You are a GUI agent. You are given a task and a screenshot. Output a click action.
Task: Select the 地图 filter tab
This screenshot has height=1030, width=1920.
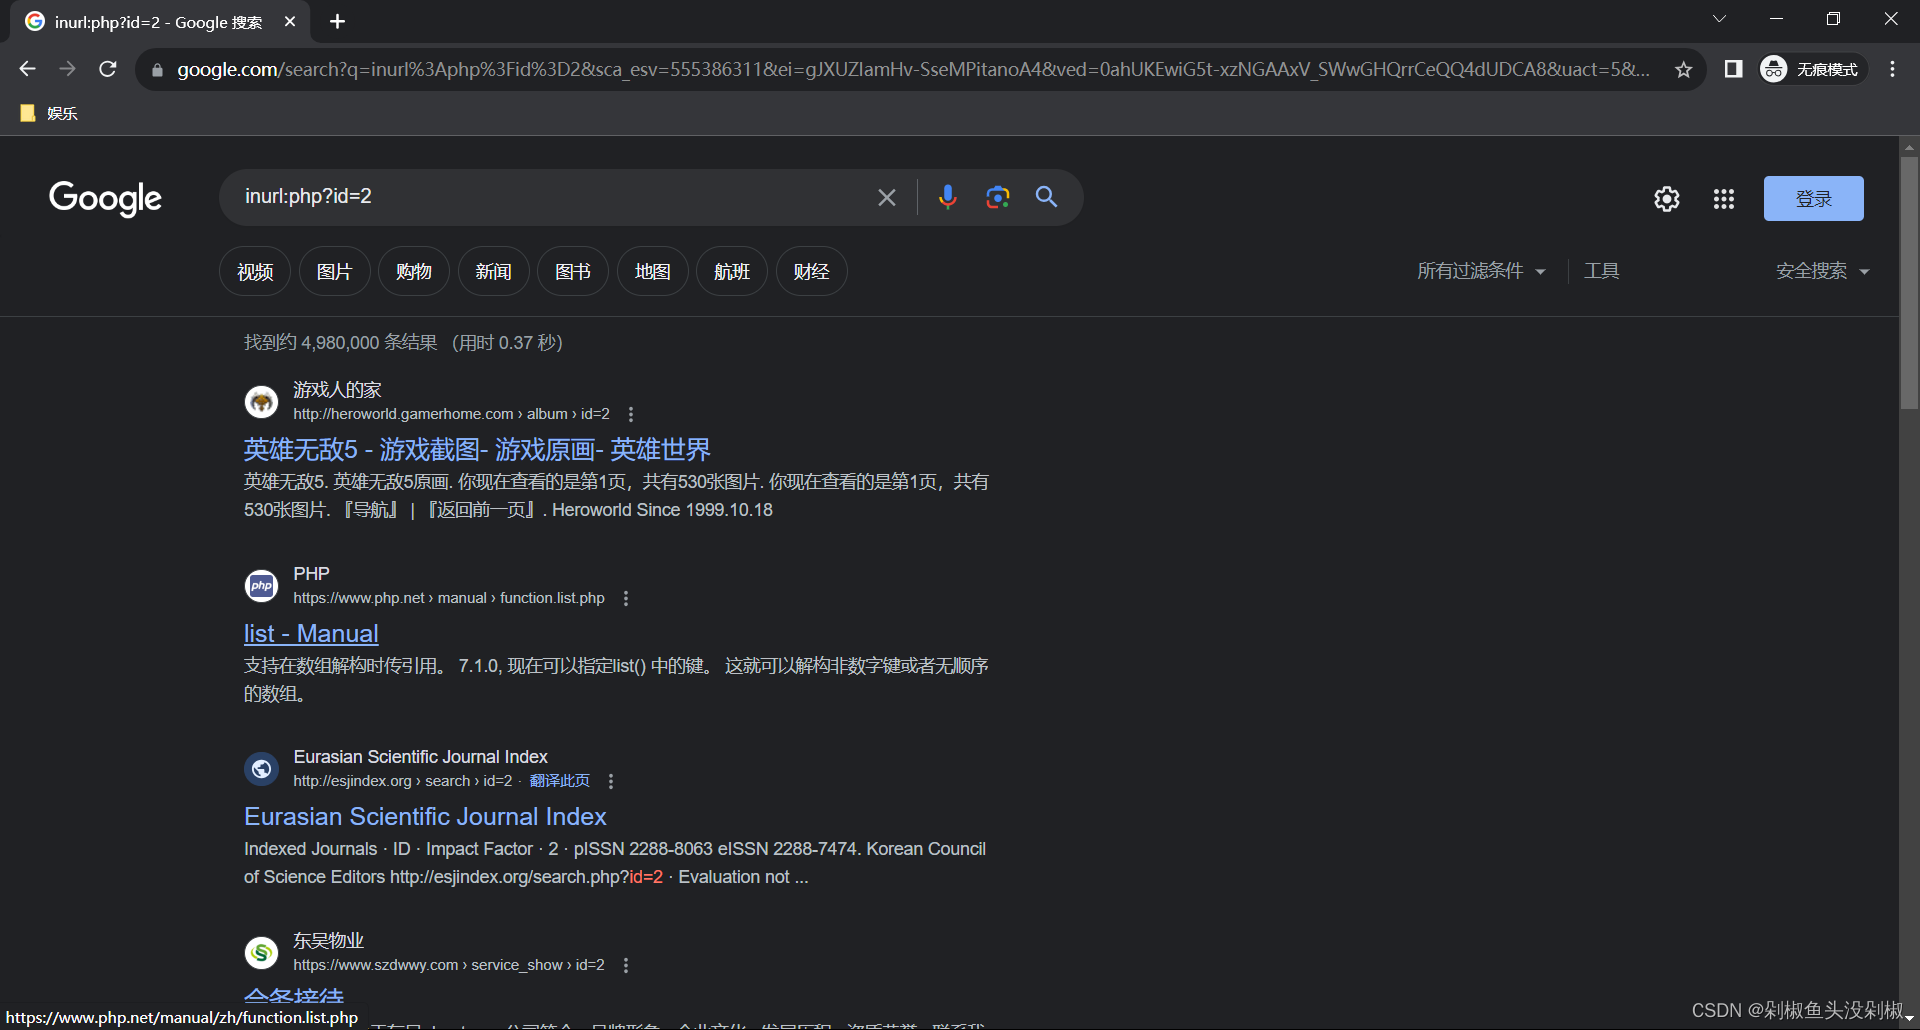tap(652, 272)
